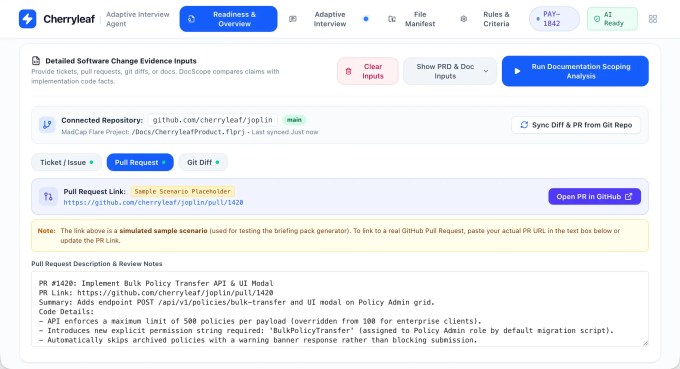The width and height of the screenshot is (680, 369).
Task: Select the Pull Request tab
Action: click(140, 162)
